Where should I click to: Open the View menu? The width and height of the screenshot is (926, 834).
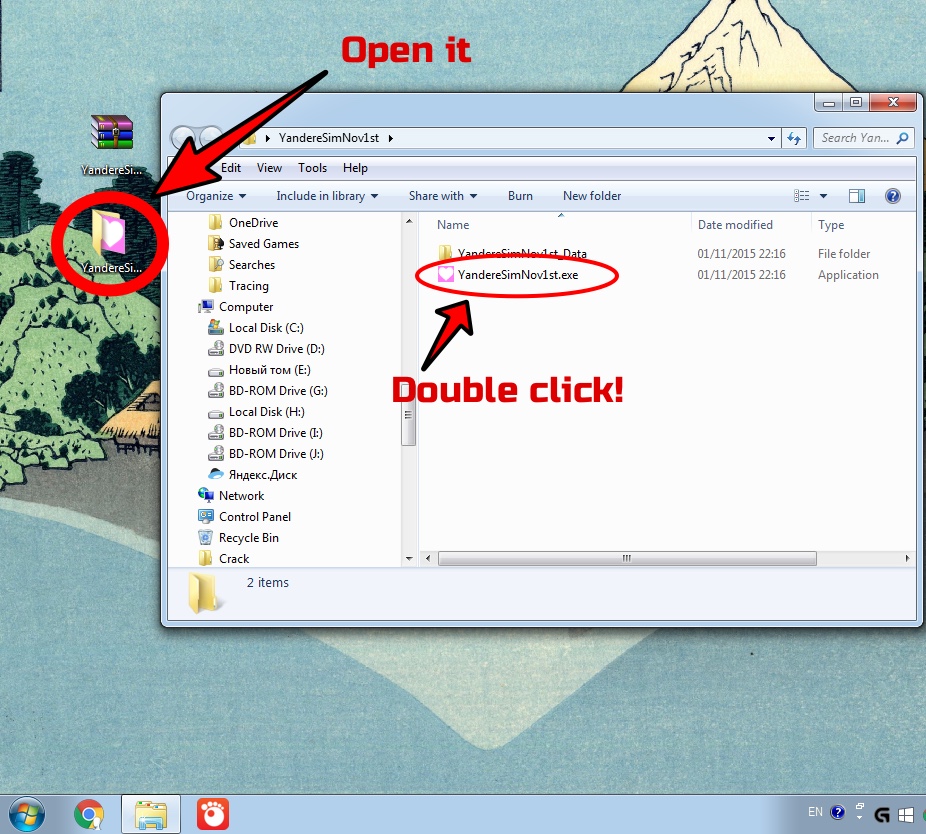tap(269, 168)
